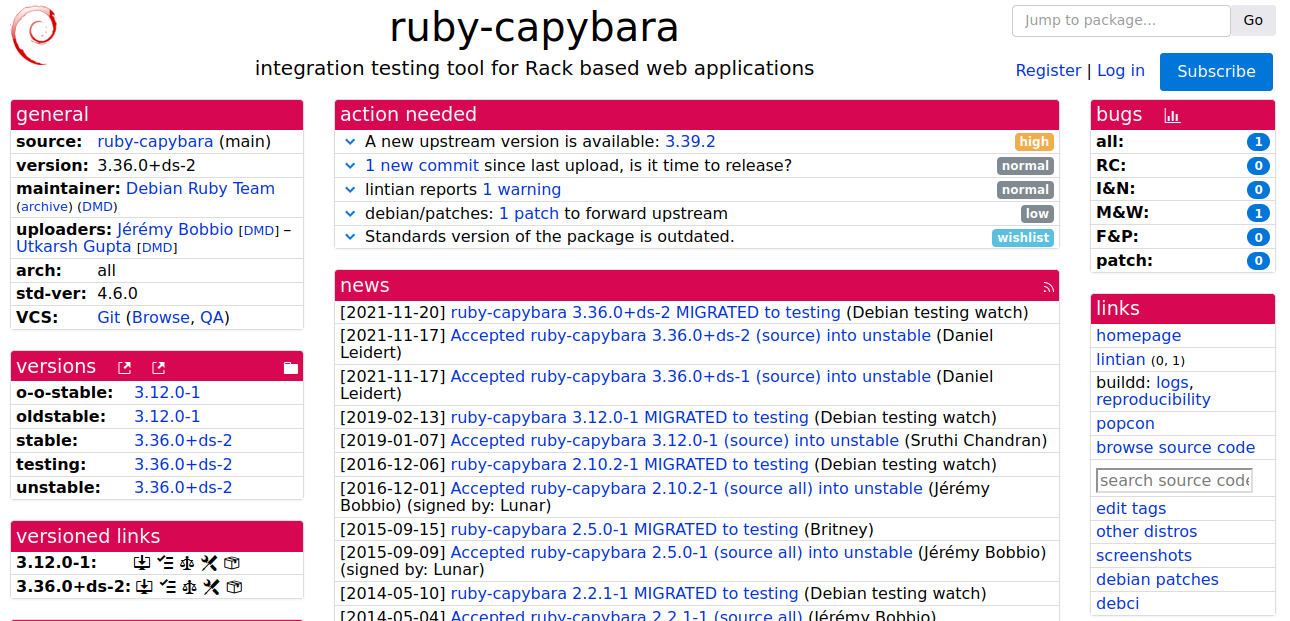1290x621 pixels.
Task: Open the patch bugs count badge
Action: pyautogui.click(x=1258, y=261)
